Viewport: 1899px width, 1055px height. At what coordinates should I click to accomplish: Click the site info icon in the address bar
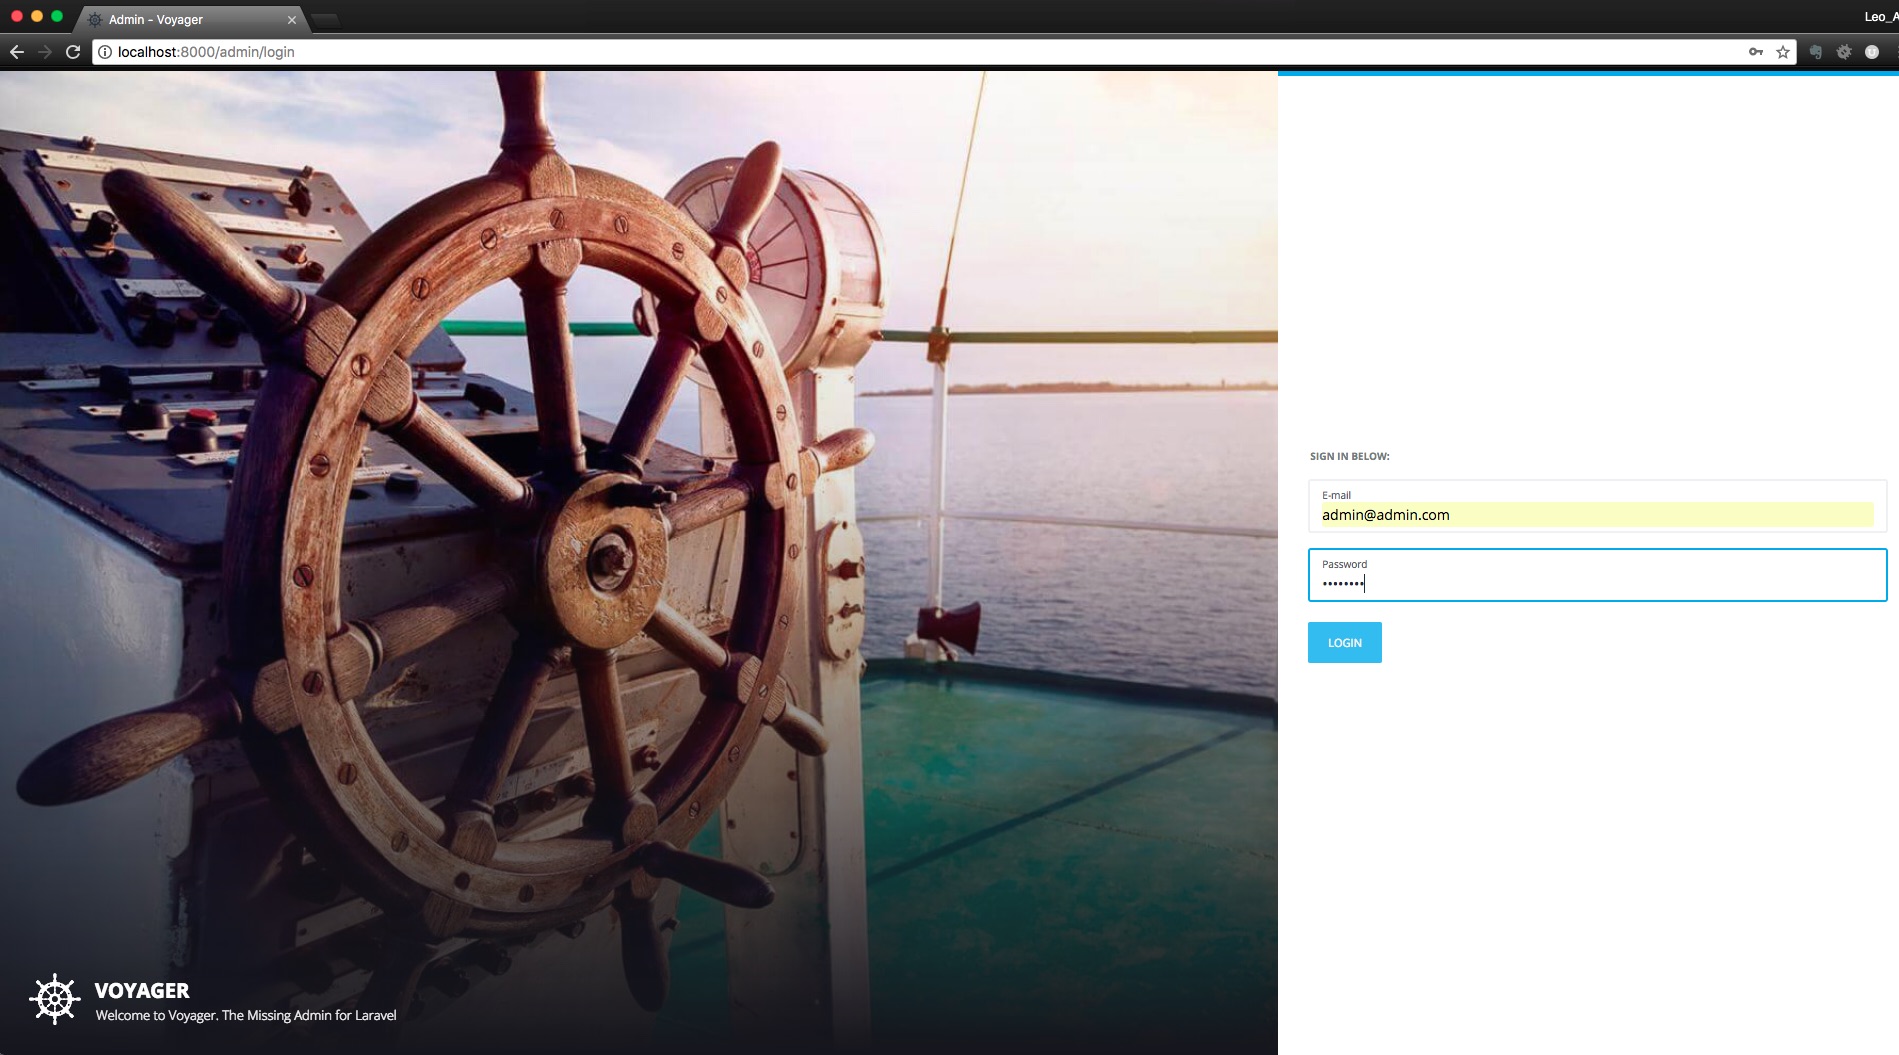coord(104,52)
